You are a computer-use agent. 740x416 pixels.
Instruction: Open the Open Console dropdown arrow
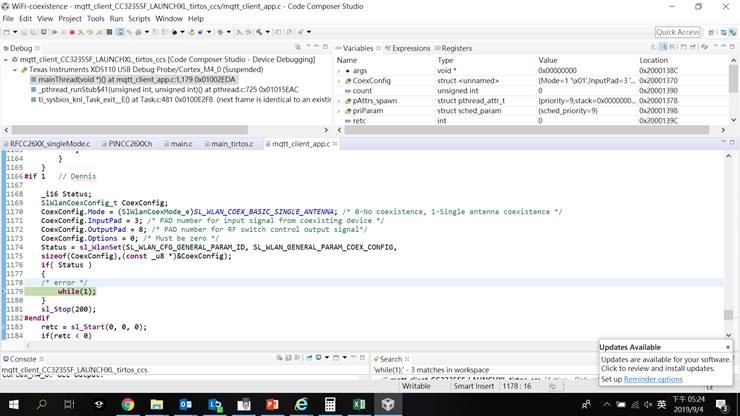(345, 357)
